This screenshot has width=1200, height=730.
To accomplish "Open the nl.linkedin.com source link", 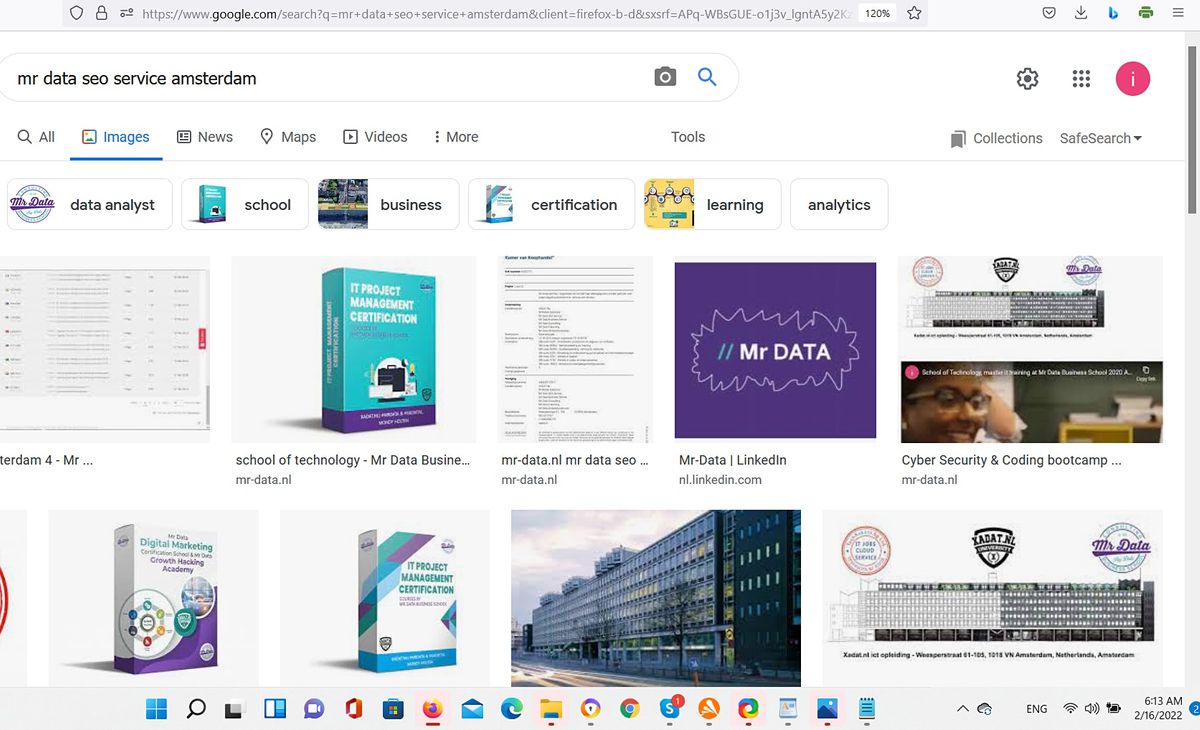I will pyautogui.click(x=720, y=480).
